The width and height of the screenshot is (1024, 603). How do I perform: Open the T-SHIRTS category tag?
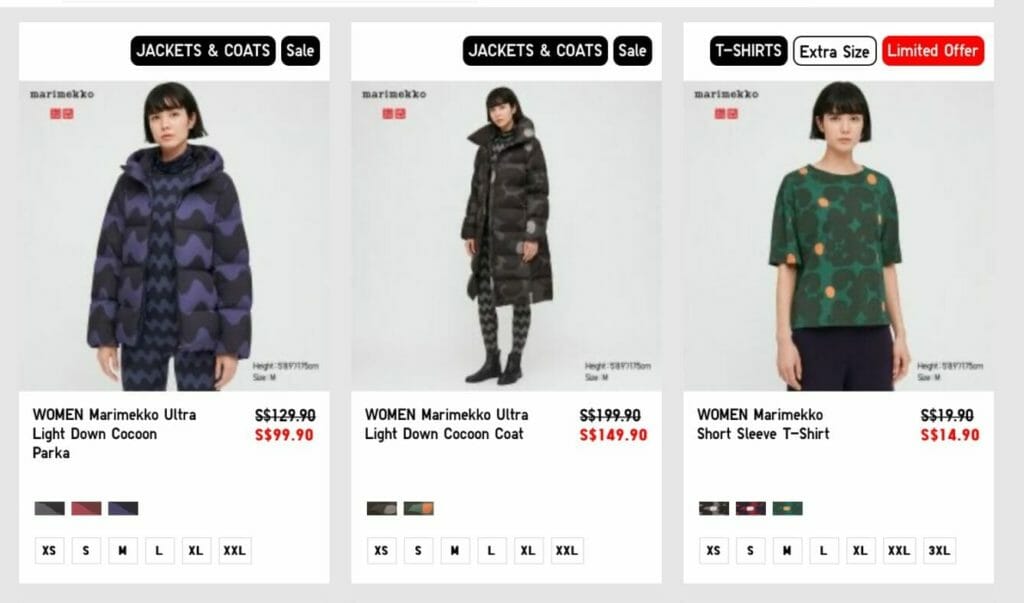coord(748,51)
